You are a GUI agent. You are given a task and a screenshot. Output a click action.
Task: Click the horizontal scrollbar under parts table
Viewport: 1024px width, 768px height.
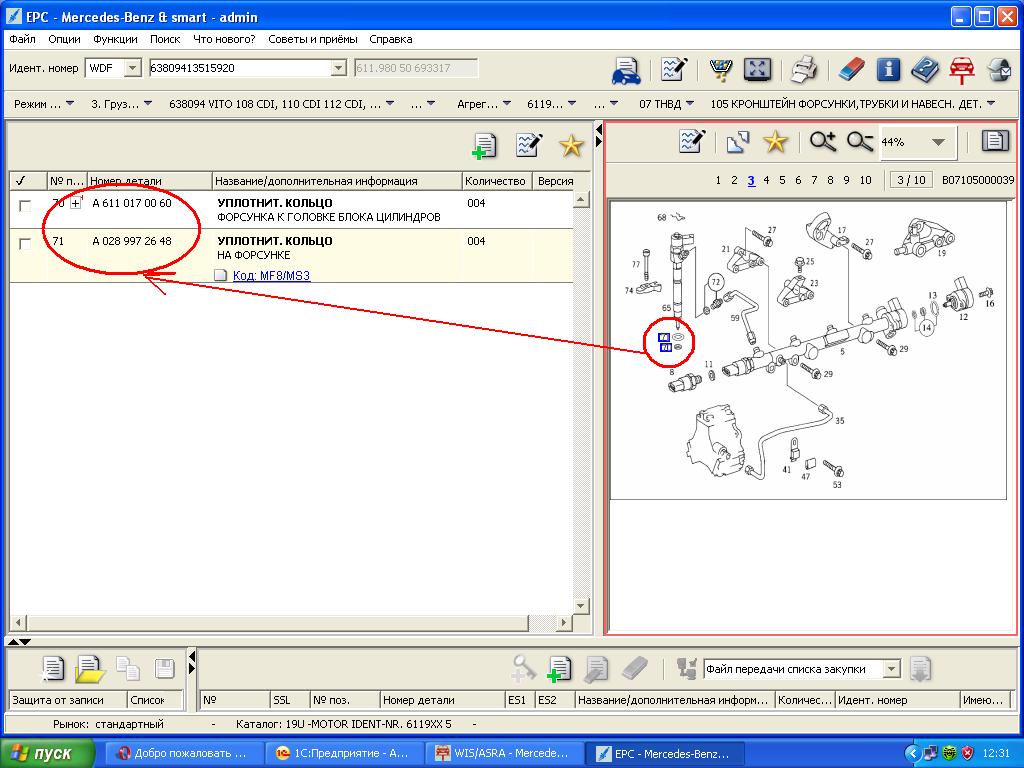(278, 623)
